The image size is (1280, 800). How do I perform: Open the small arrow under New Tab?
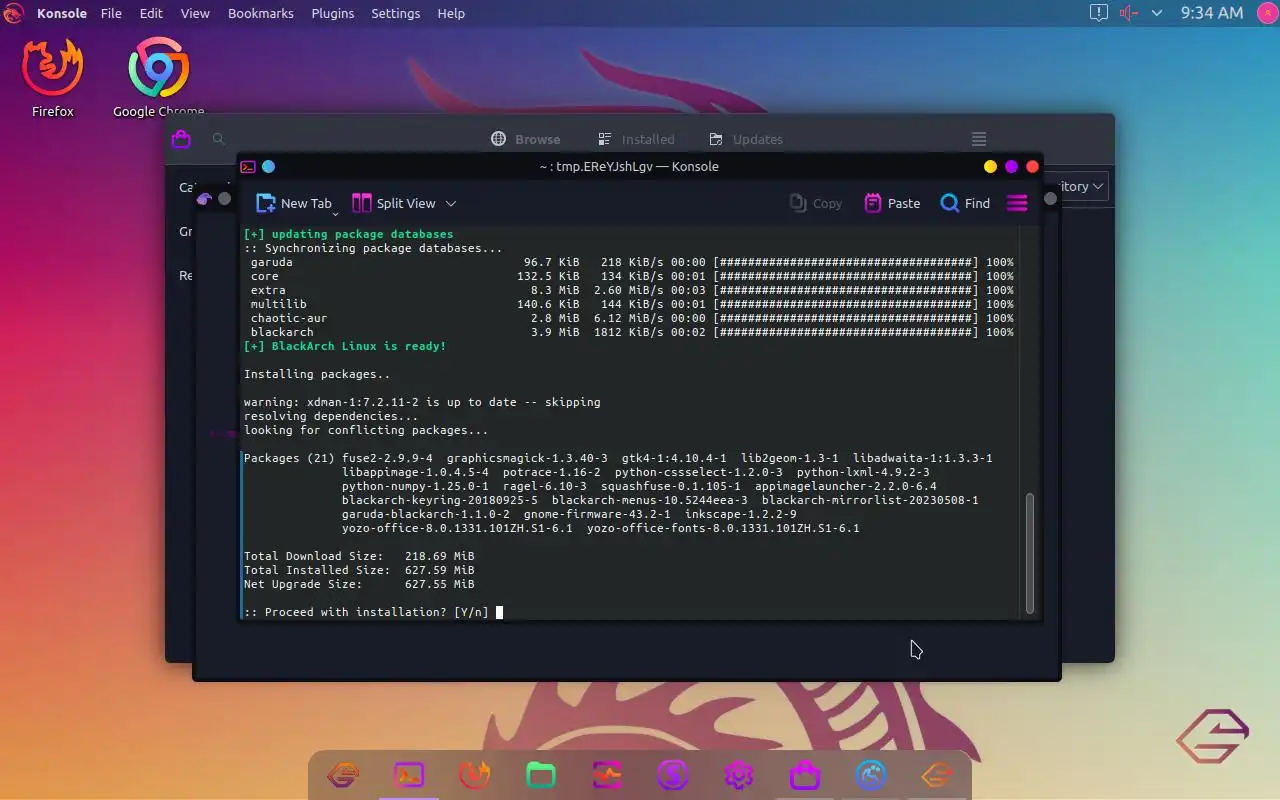coord(335,214)
